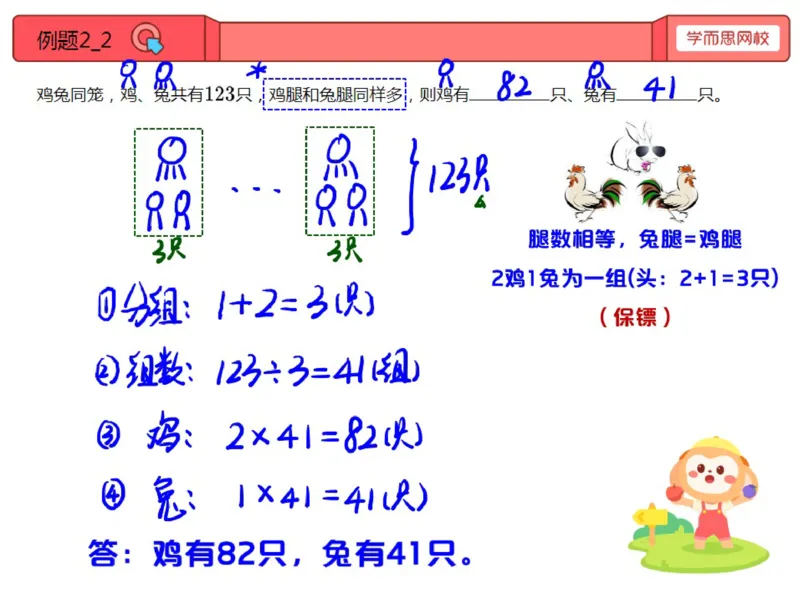Click the red text (保镖)
Image resolution: width=800 pixels, height=600 pixels.
635,317
